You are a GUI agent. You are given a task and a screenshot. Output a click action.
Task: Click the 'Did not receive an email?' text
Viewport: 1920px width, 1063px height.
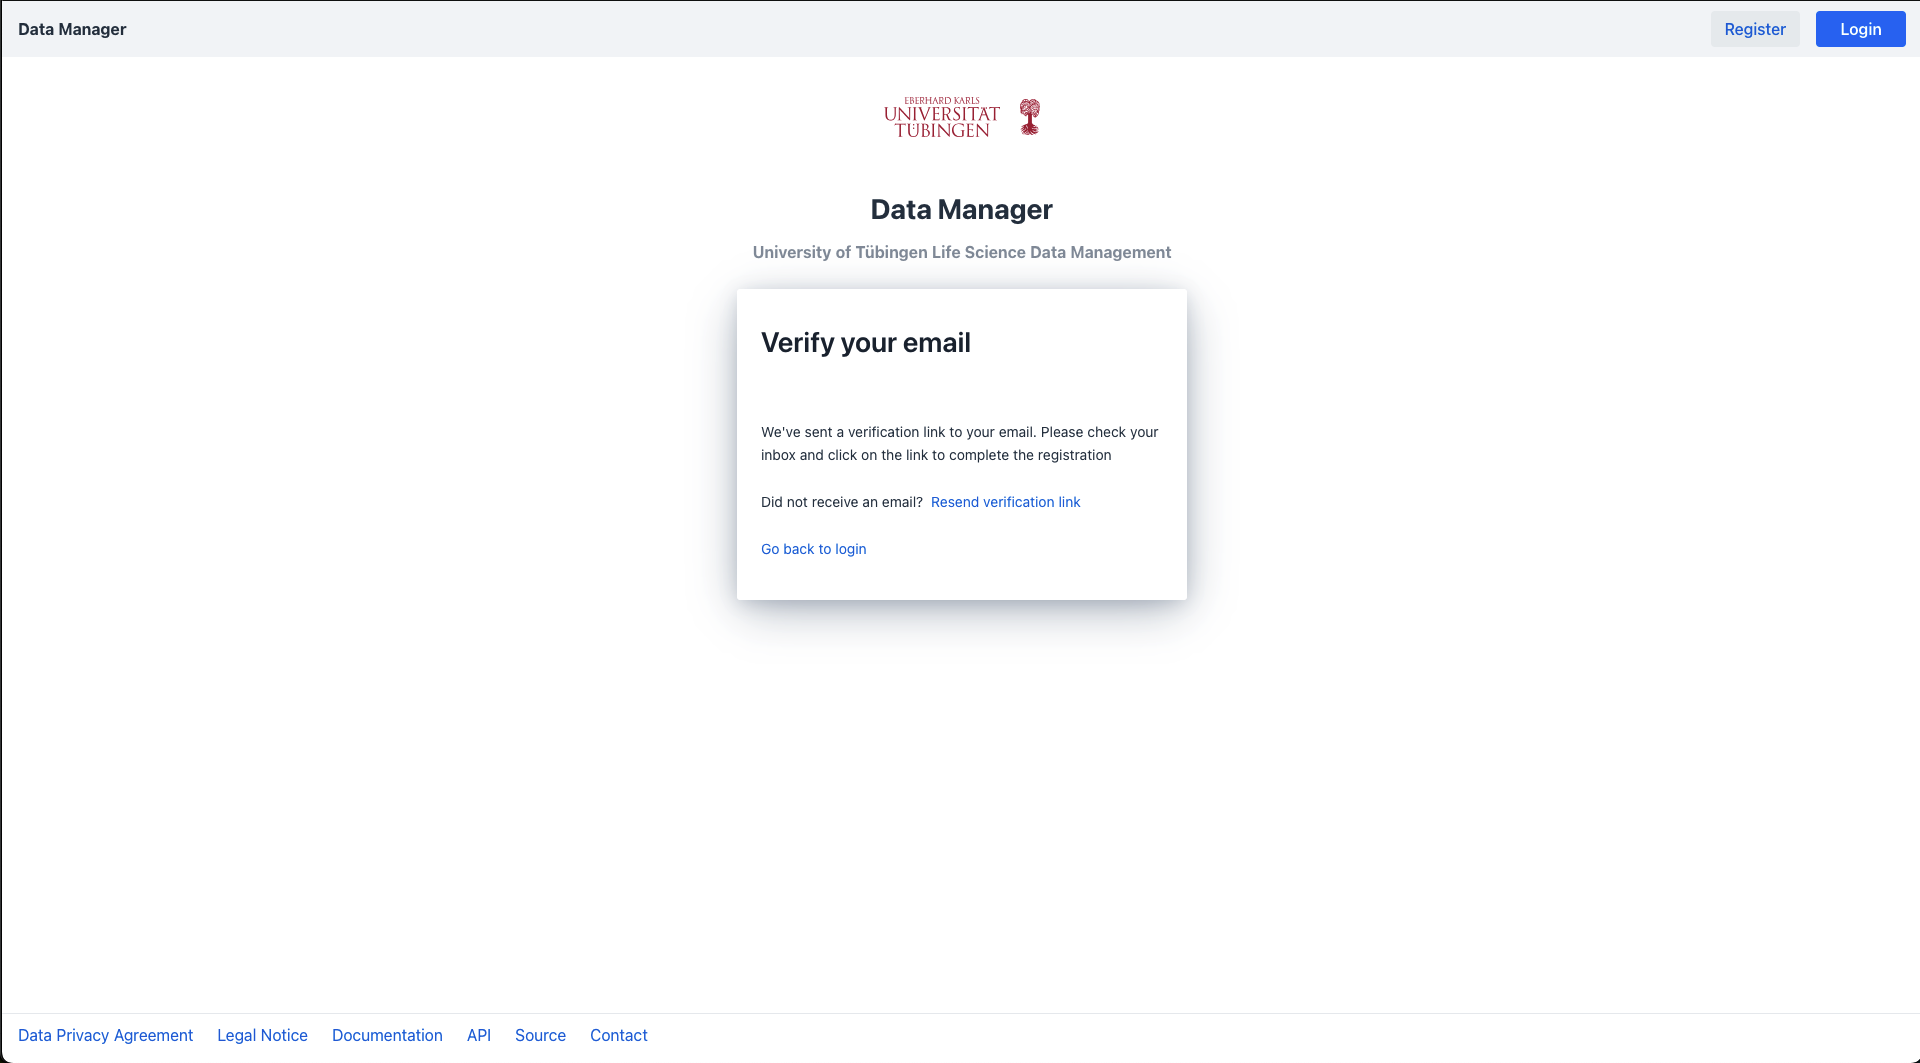point(841,502)
